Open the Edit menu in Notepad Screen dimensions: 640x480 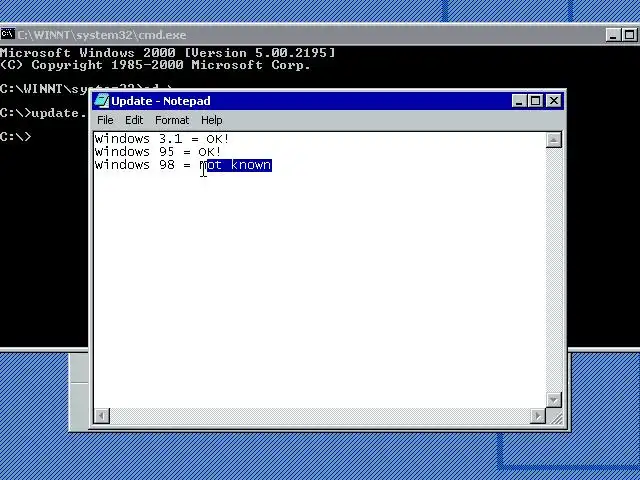(134, 120)
